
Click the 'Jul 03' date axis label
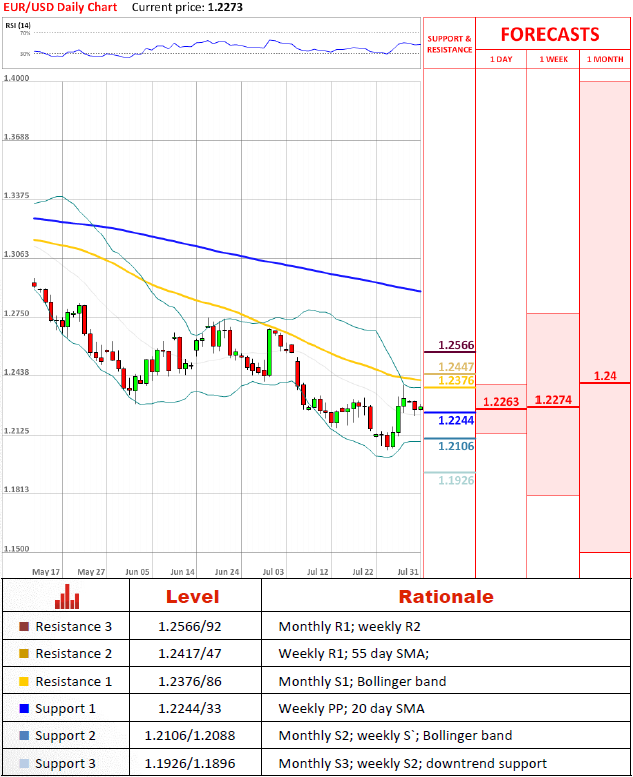pos(273,572)
